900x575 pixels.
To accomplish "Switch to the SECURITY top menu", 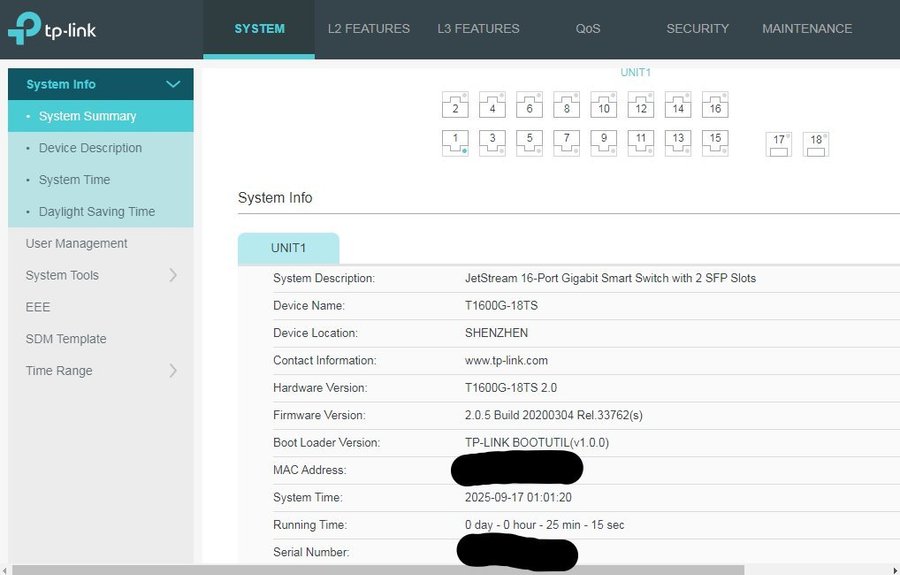I will [697, 29].
